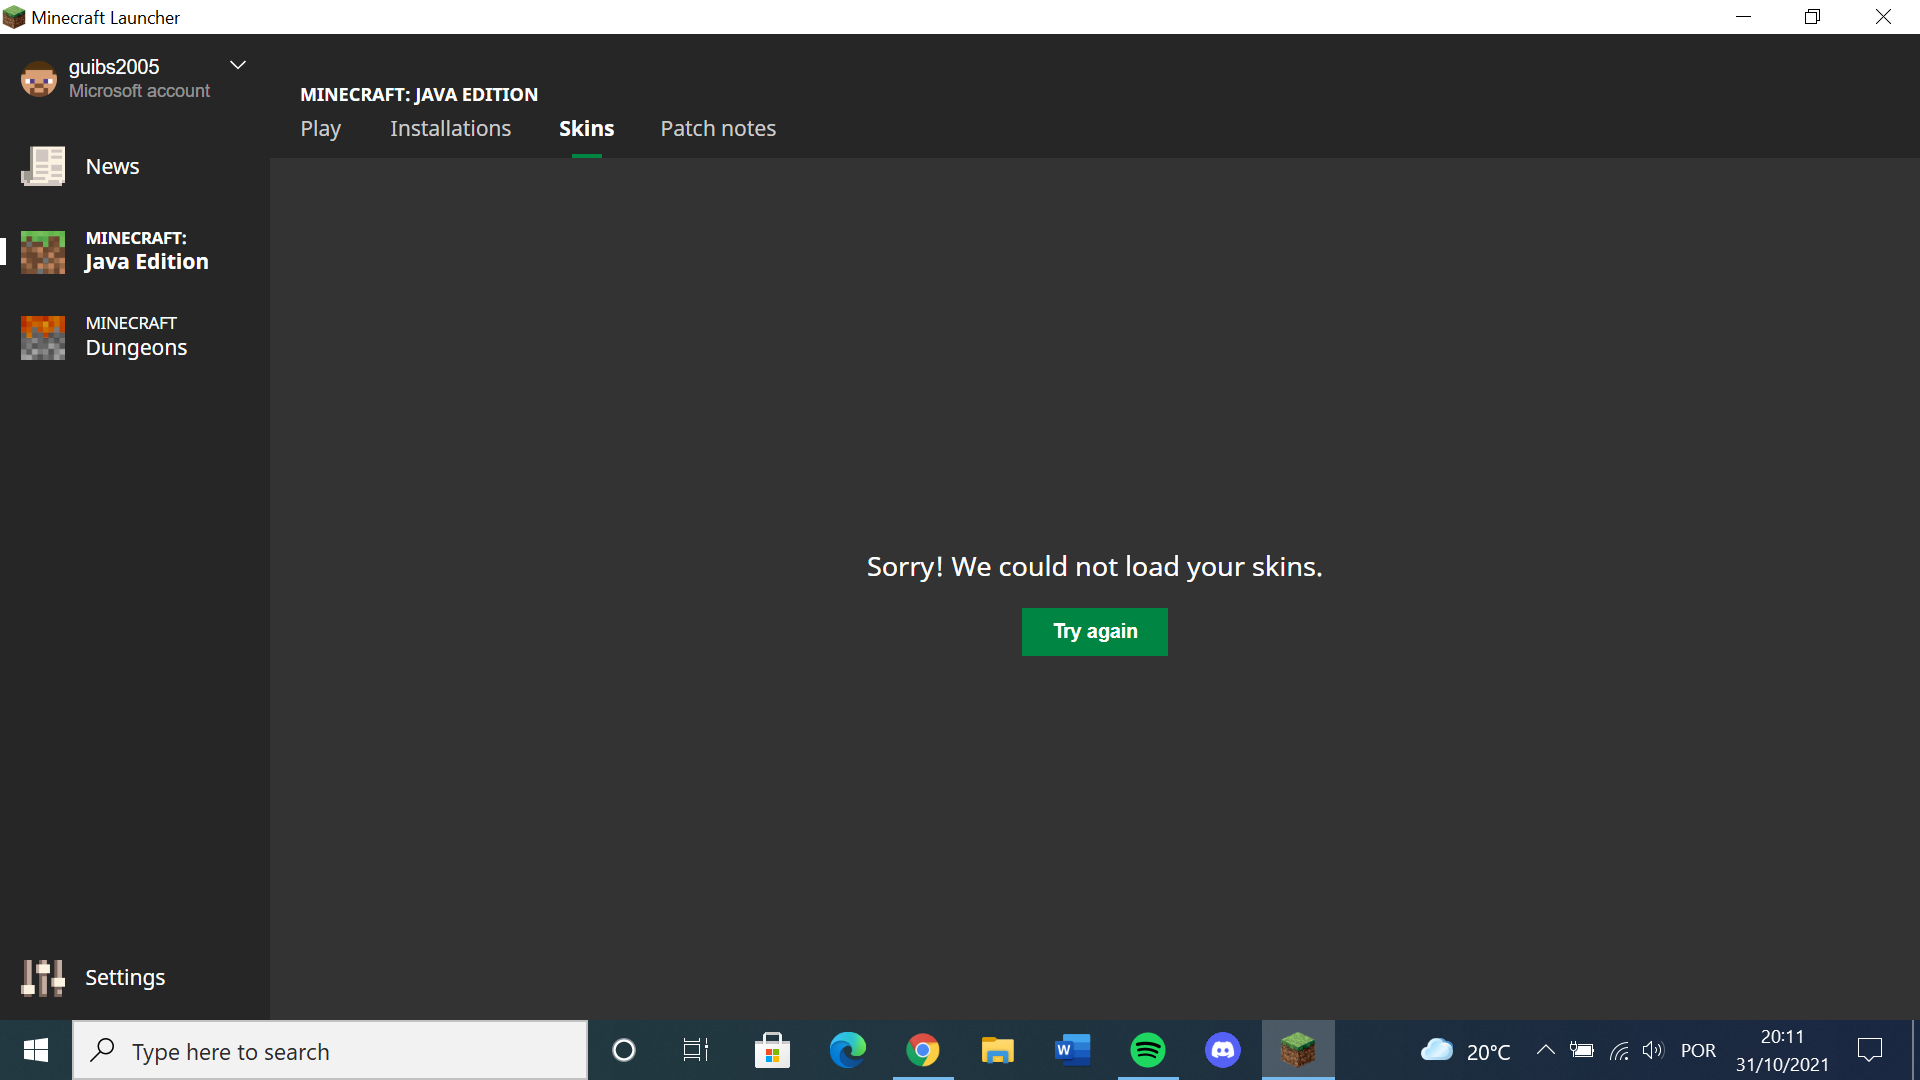Select the Skins tab

pos(586,129)
